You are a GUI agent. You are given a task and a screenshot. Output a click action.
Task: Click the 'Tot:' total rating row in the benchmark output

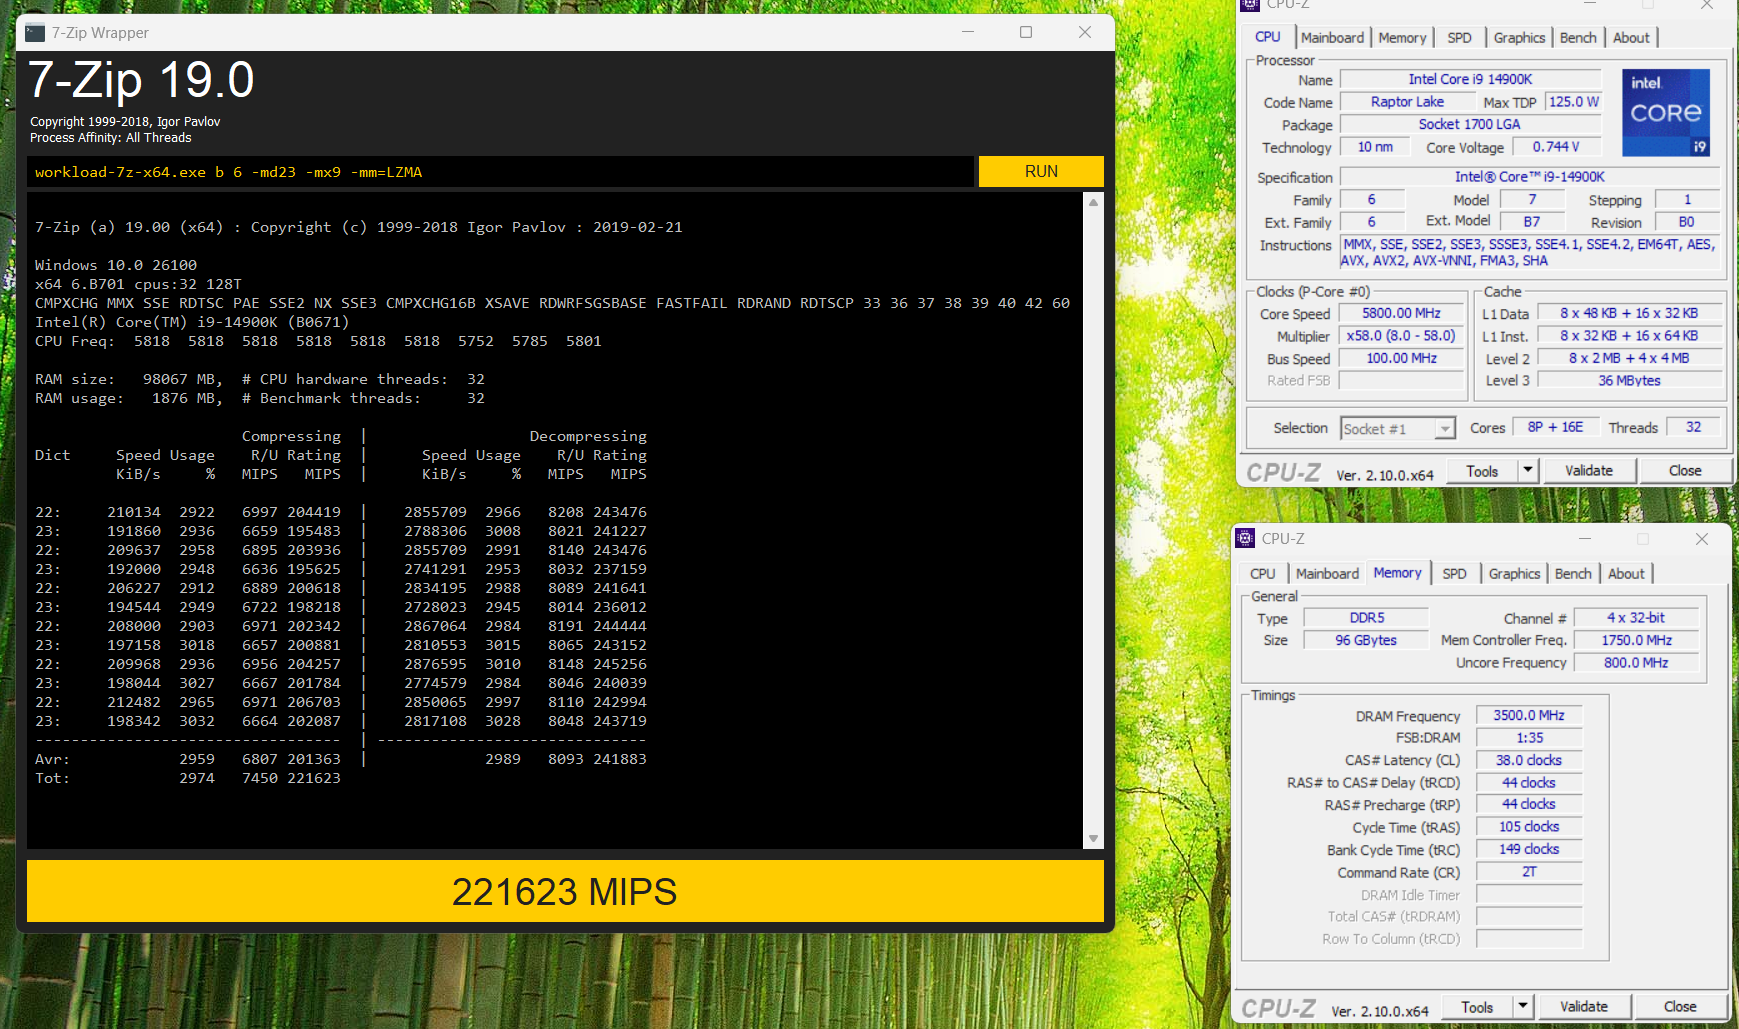pos(188,778)
